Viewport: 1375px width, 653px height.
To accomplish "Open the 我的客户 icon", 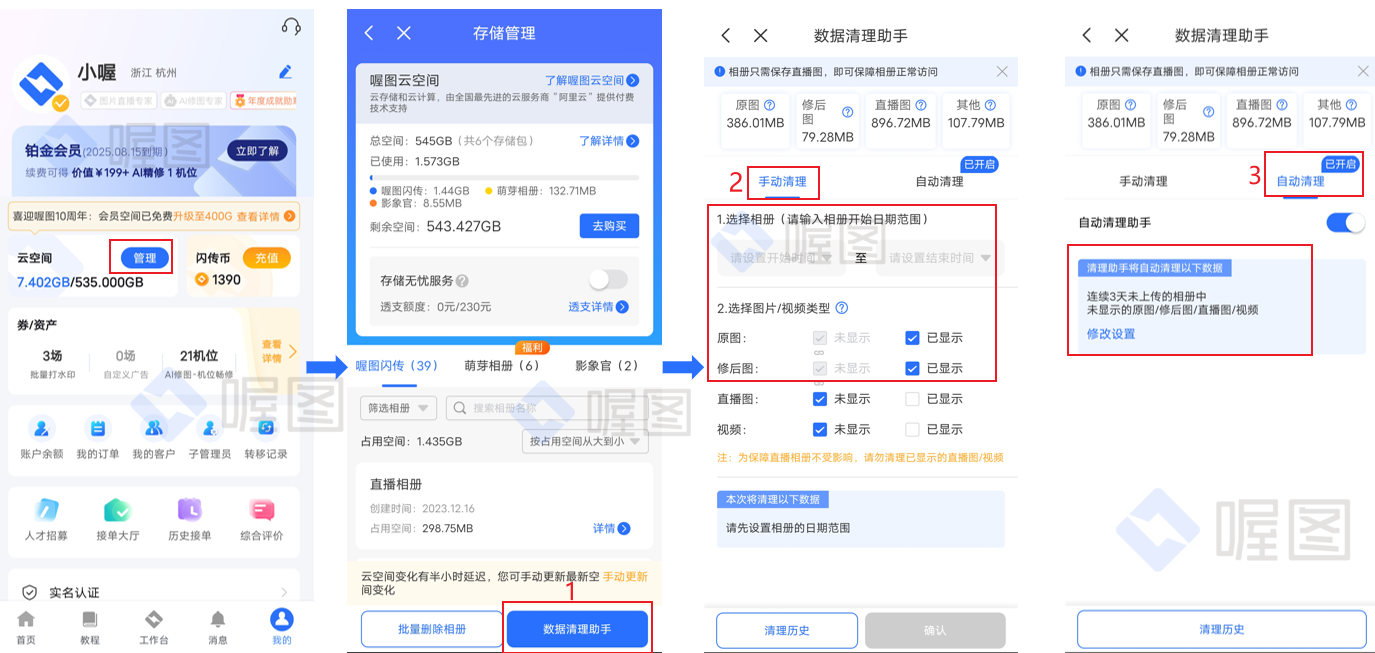I will click(x=154, y=428).
